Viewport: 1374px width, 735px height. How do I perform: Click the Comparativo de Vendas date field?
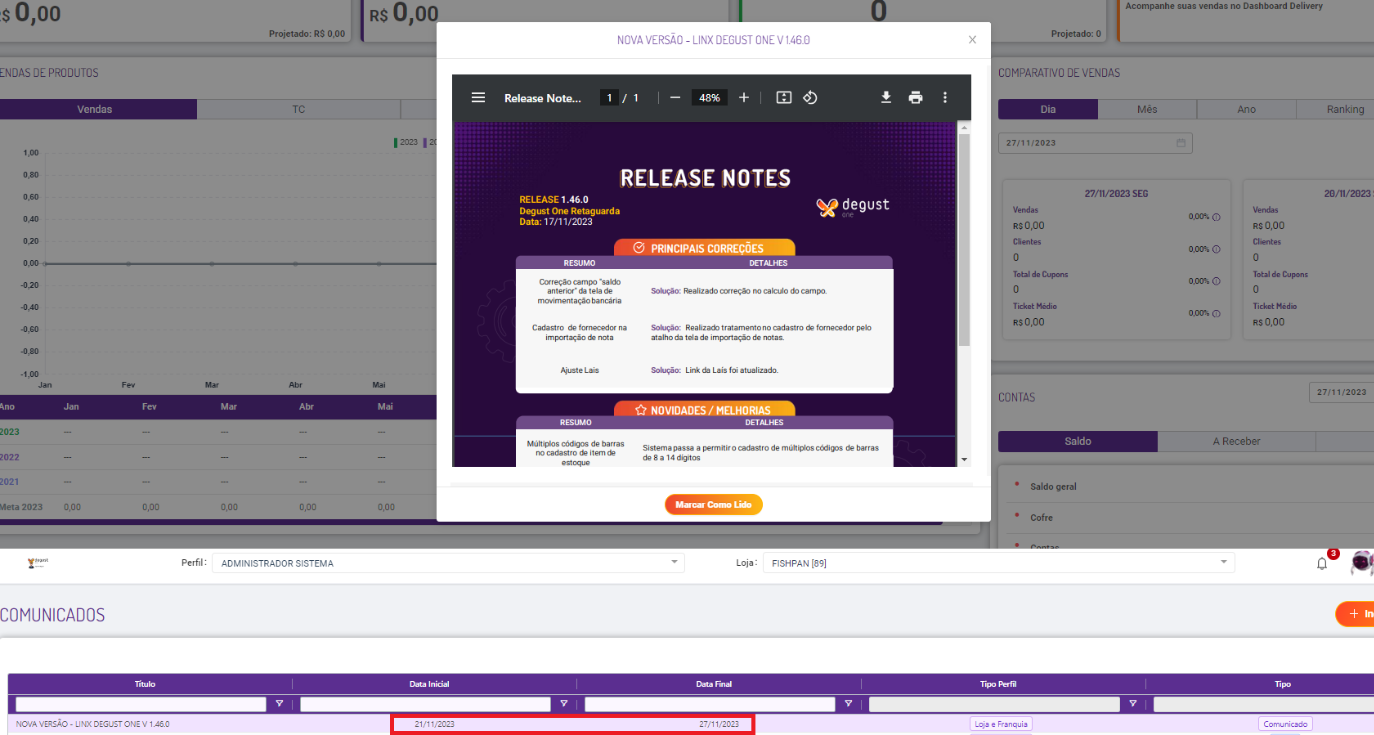click(1095, 143)
